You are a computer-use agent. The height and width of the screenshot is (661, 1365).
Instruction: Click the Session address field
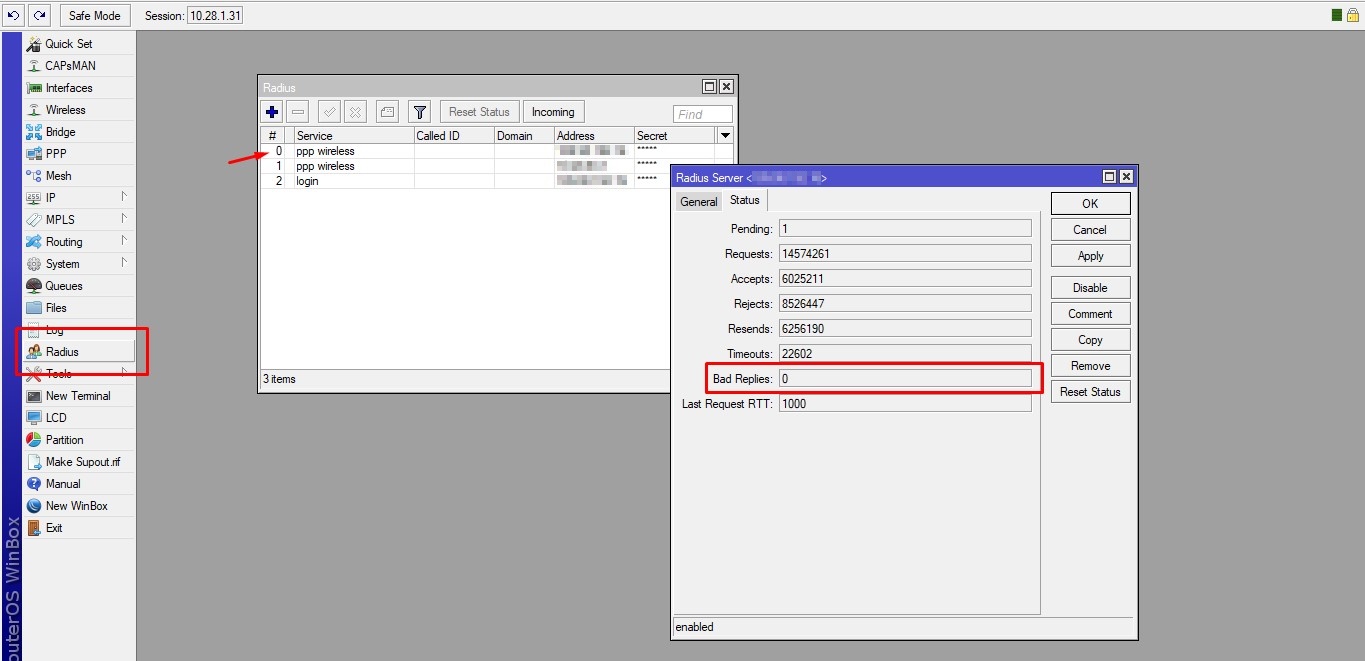point(215,16)
